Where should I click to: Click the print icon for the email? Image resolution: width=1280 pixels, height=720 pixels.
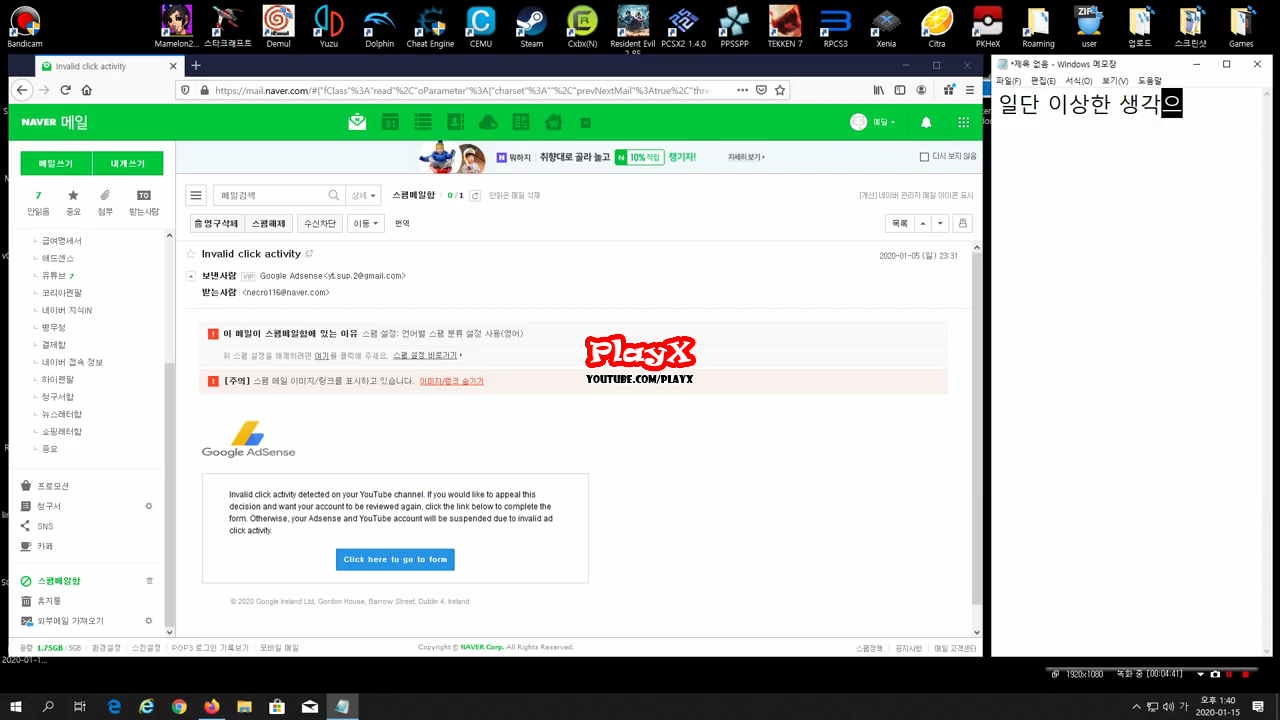coord(962,223)
